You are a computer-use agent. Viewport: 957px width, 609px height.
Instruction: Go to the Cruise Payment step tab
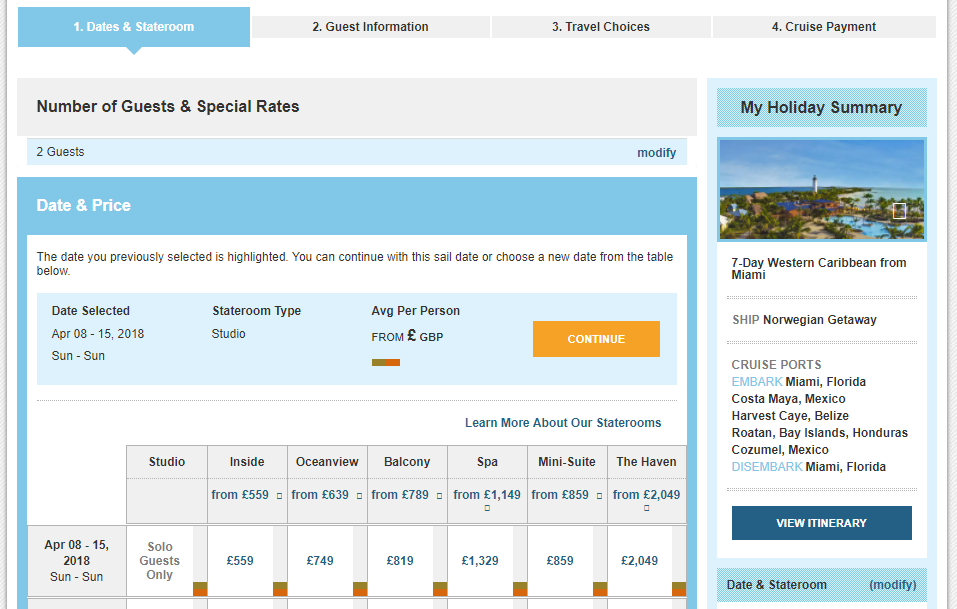coord(824,27)
